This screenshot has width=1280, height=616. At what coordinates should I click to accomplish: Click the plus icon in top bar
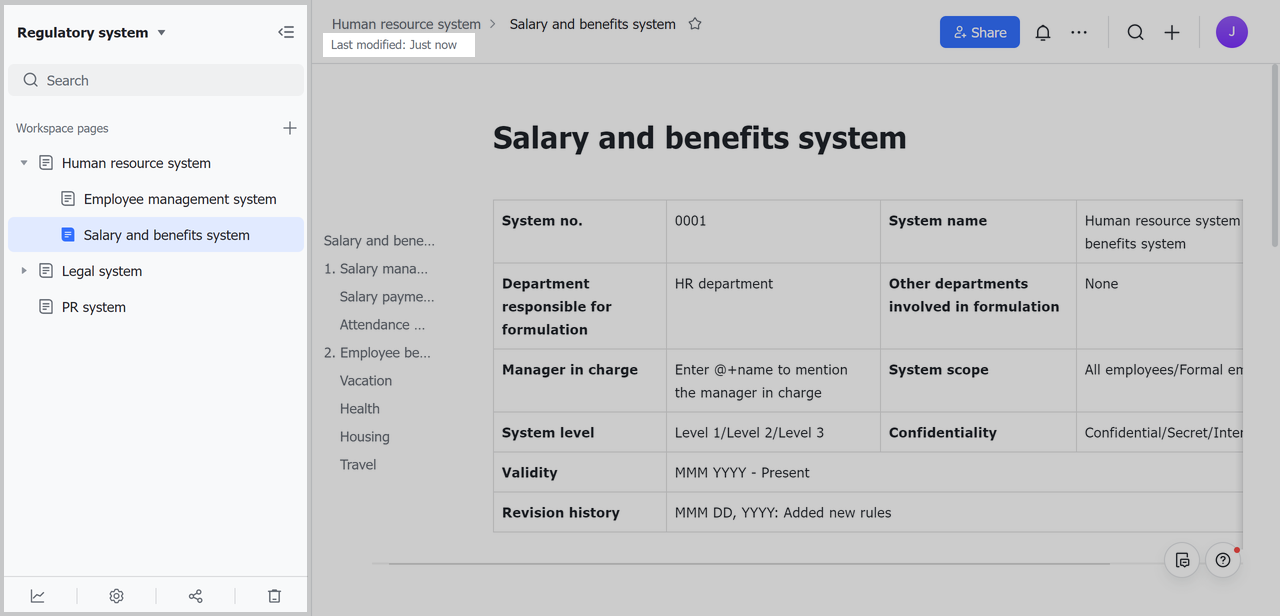pyautogui.click(x=1172, y=32)
